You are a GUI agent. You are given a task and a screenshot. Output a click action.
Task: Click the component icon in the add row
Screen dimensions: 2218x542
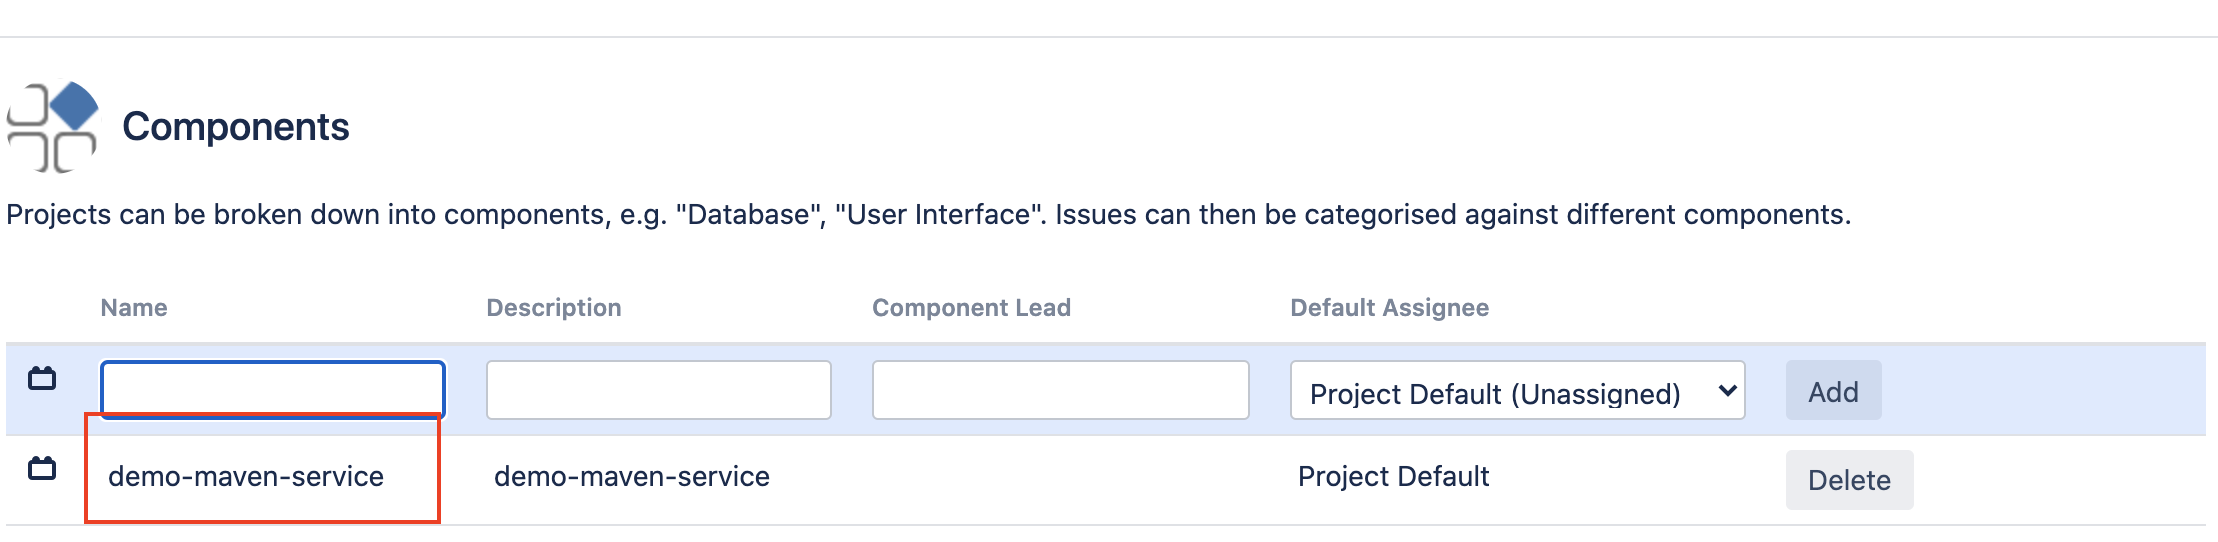click(42, 379)
